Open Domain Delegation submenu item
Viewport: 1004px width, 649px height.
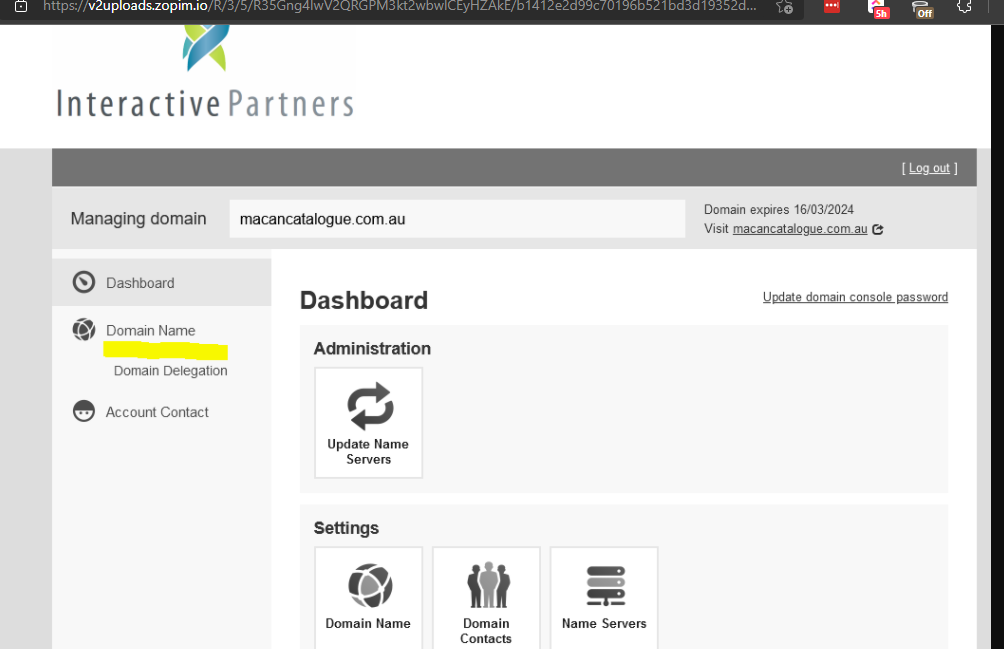click(x=171, y=371)
